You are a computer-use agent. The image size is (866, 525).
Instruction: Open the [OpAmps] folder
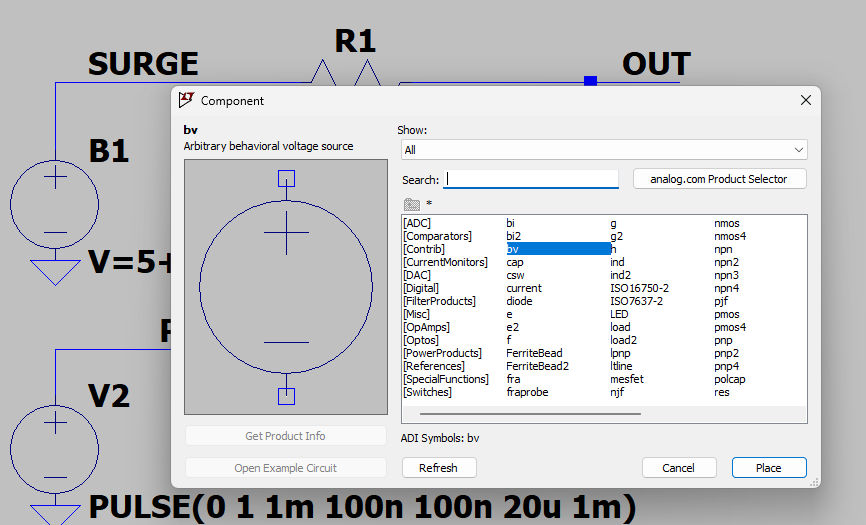point(427,327)
